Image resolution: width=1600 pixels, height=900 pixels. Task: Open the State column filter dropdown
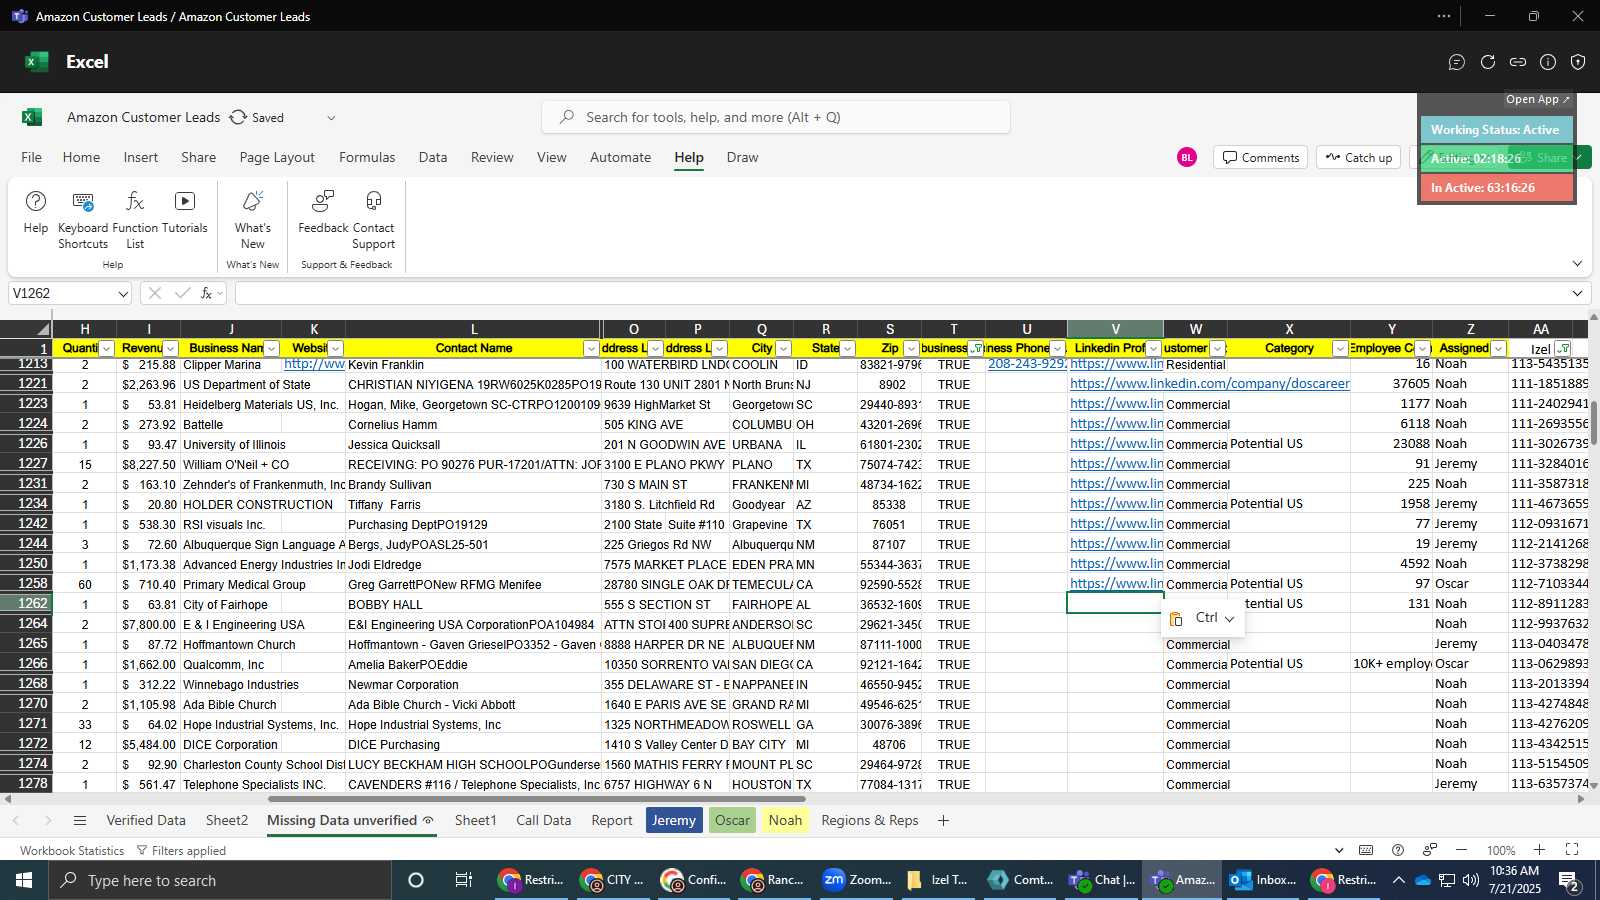(x=847, y=348)
